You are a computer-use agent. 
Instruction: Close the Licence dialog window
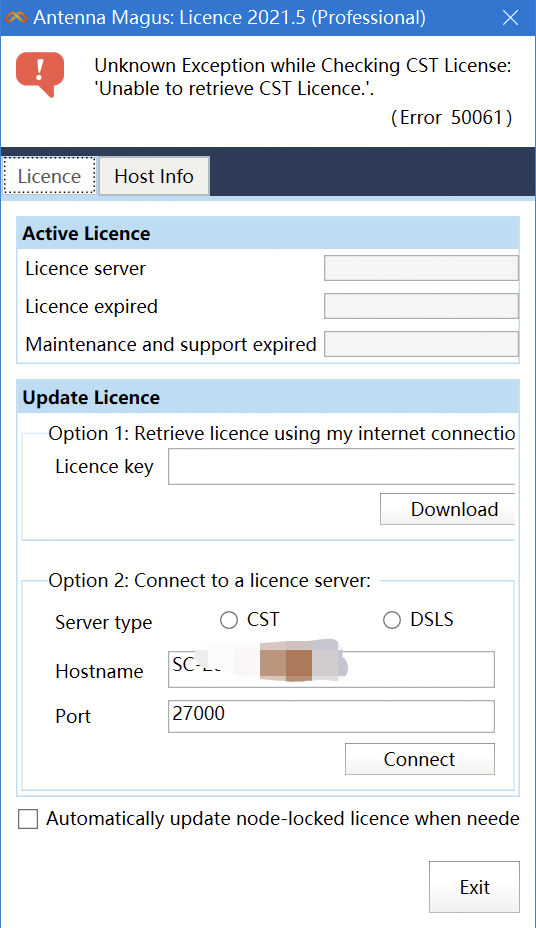coord(511,18)
